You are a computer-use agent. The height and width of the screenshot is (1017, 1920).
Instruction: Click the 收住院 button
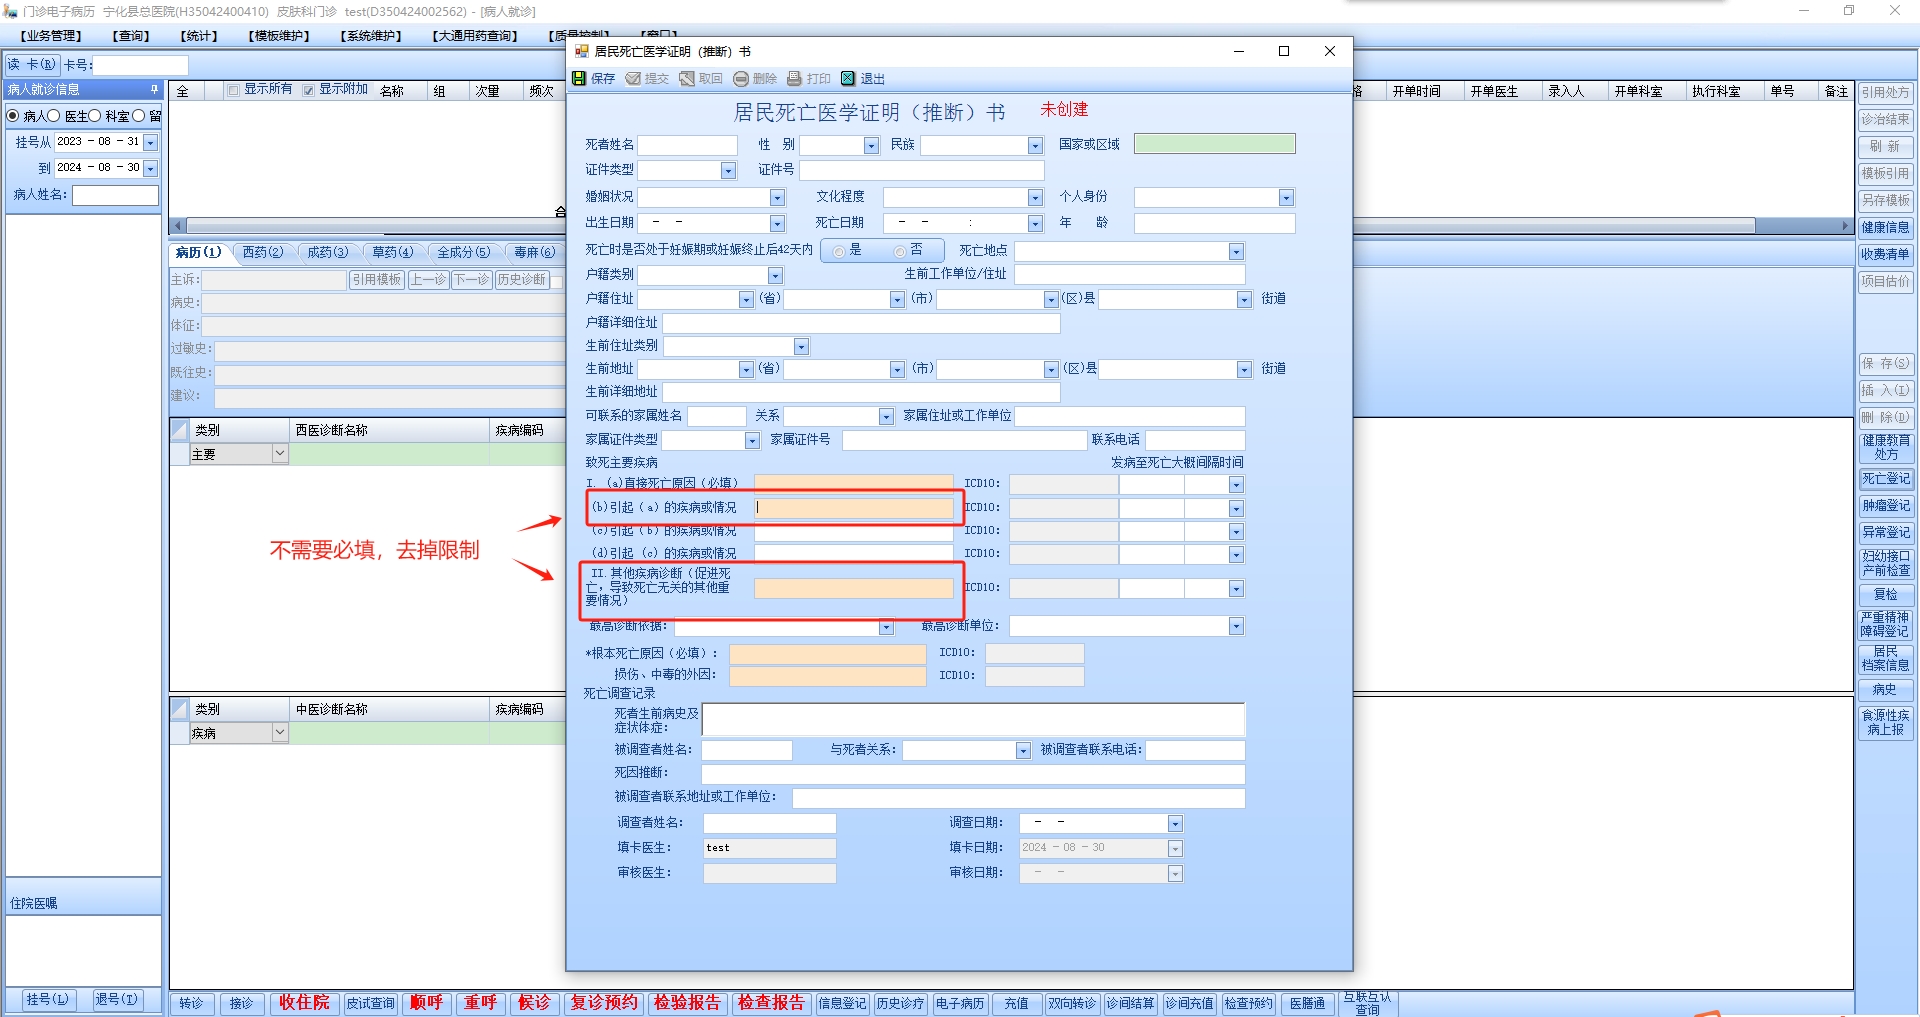pos(304,1002)
